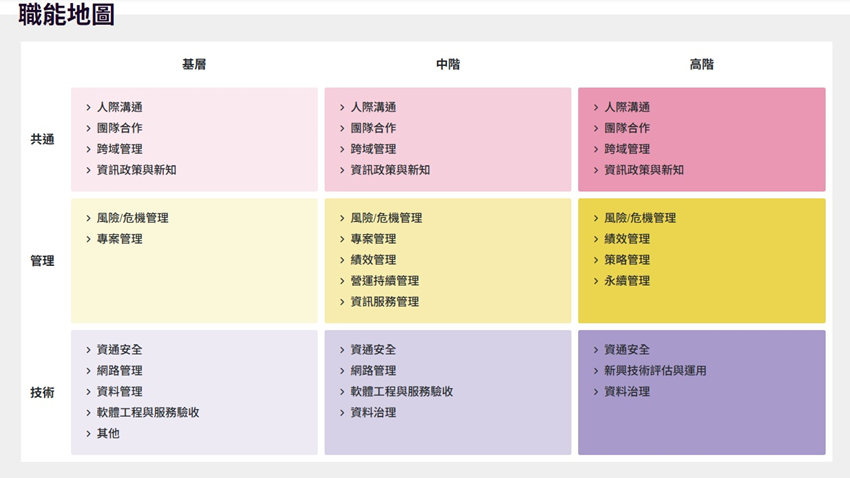The width and height of the screenshot is (850, 478).
Task: Select 網路管理 in the 基層 技術 cell
Action: 119,371
